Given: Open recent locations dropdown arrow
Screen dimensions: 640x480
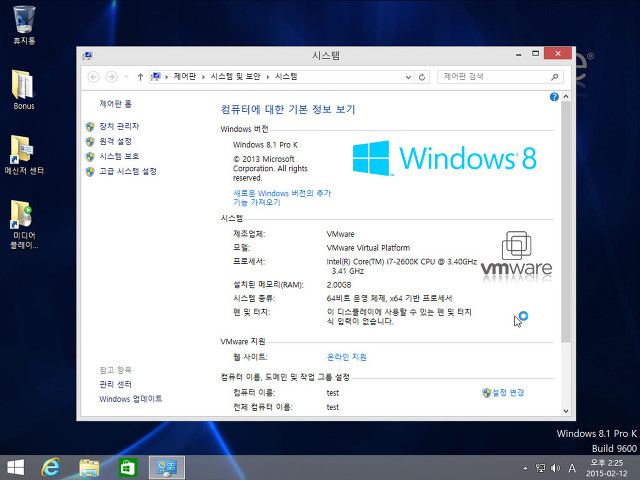Looking at the screenshot, I should pos(126,77).
